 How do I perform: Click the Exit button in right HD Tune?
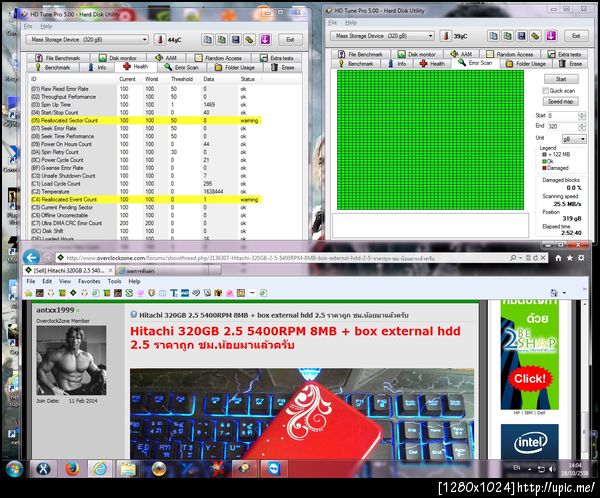576,36
